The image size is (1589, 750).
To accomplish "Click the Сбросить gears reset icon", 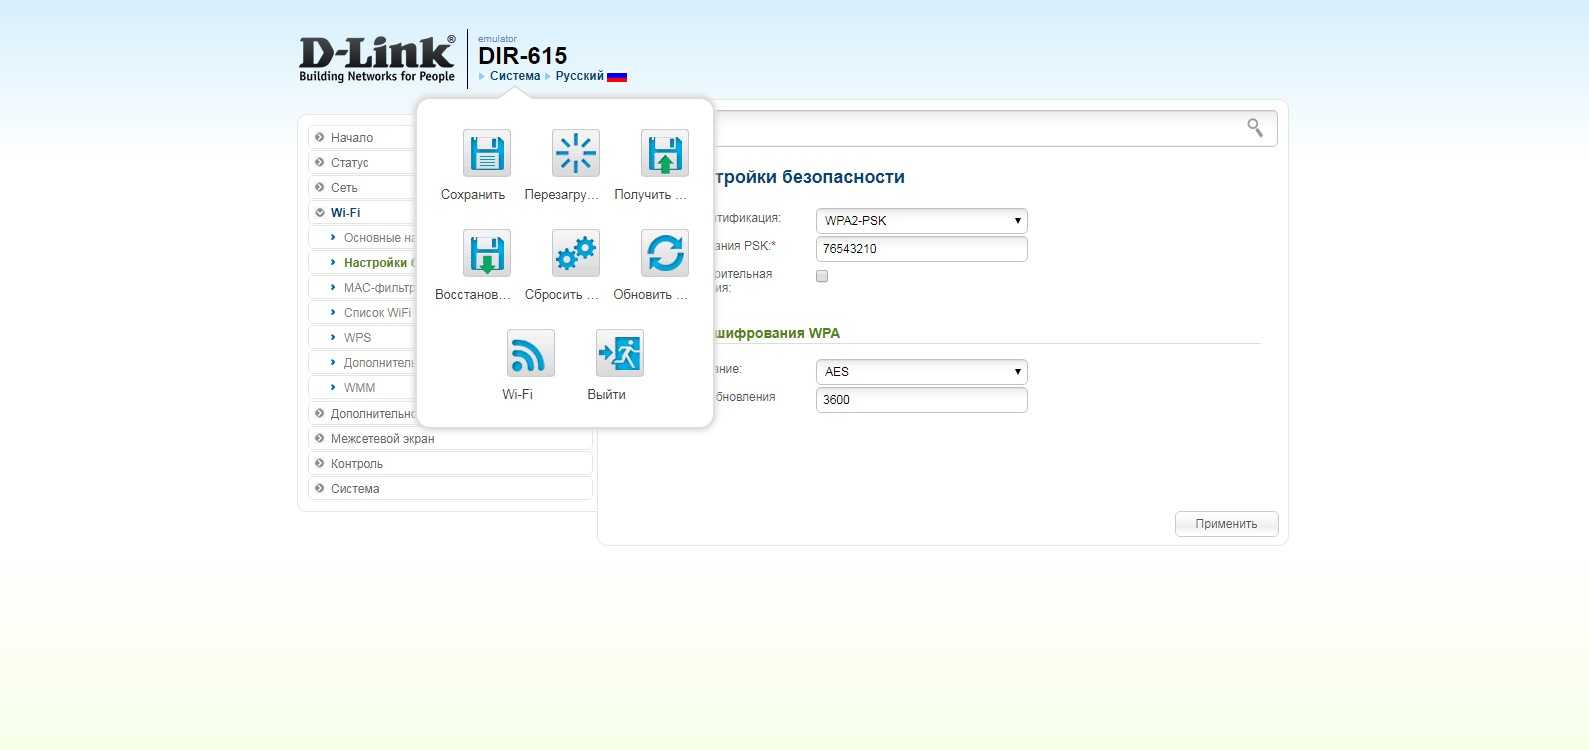I will coord(575,254).
